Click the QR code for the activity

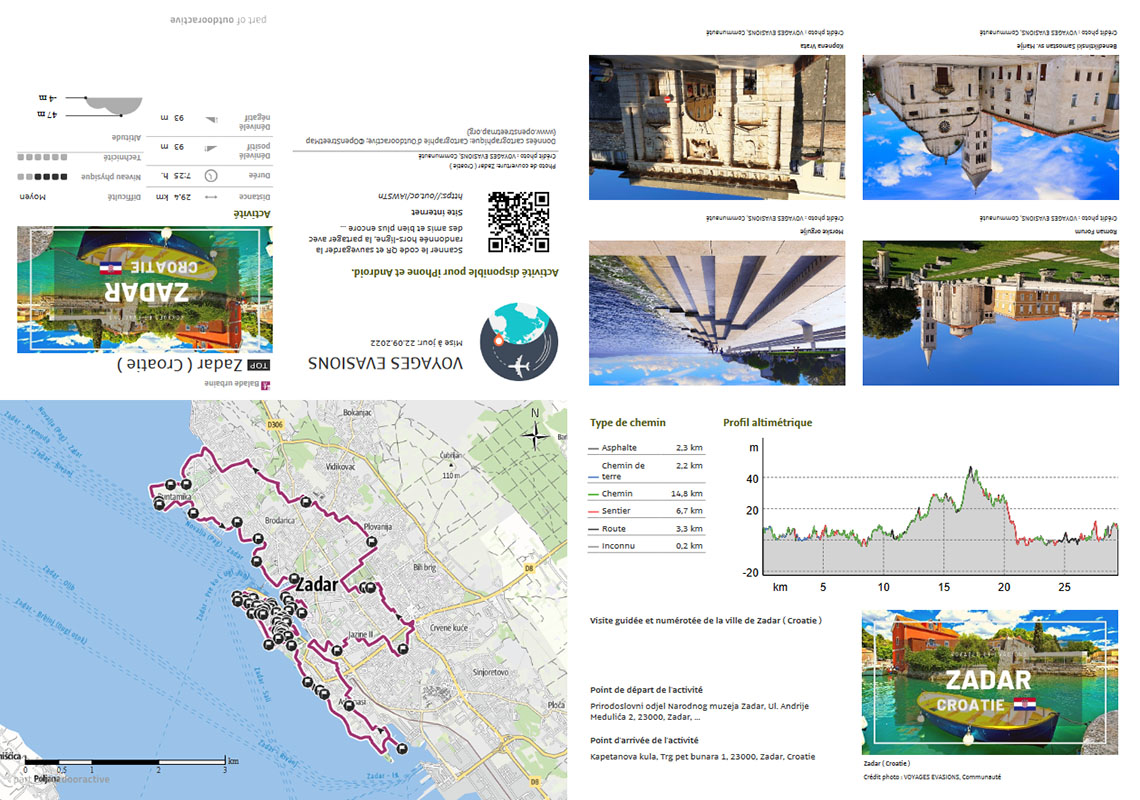[518, 222]
